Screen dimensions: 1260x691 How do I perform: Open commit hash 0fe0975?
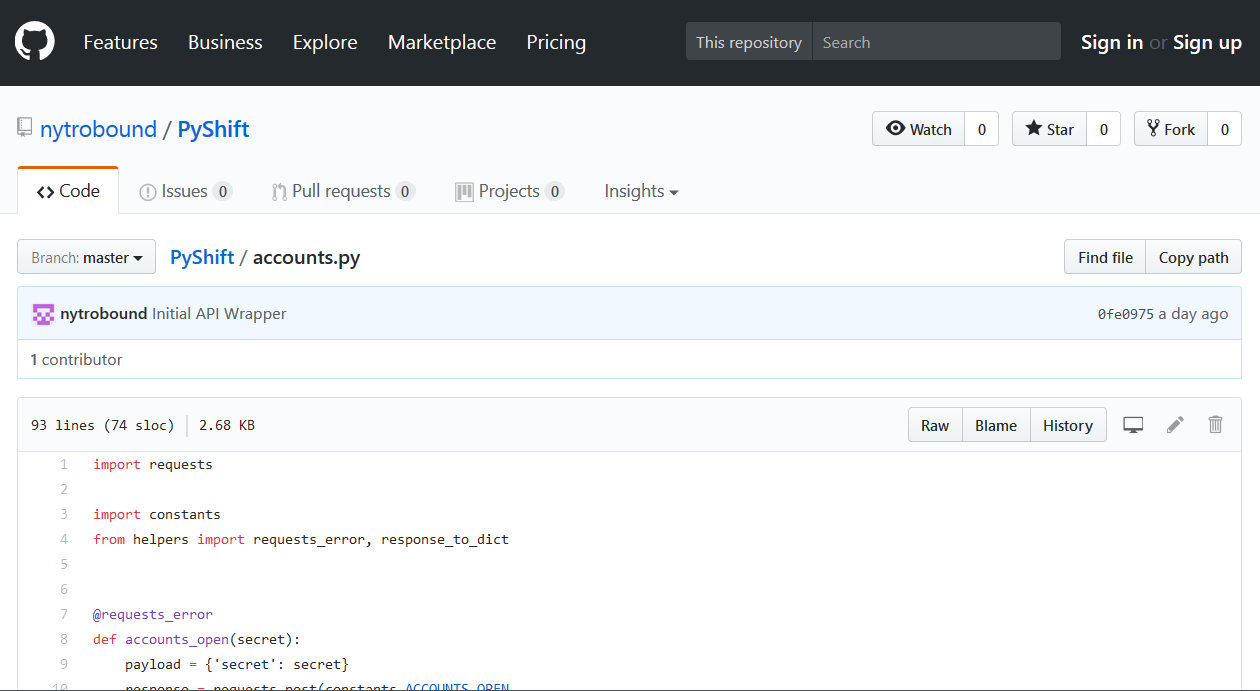pyautogui.click(x=1126, y=314)
